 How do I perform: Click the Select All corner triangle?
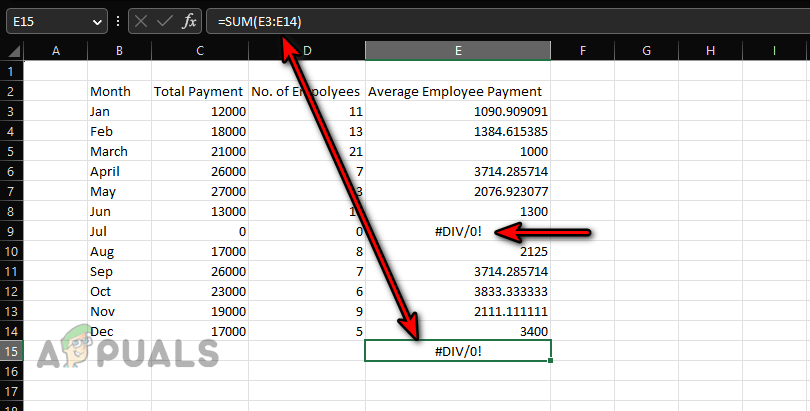click(x=12, y=51)
